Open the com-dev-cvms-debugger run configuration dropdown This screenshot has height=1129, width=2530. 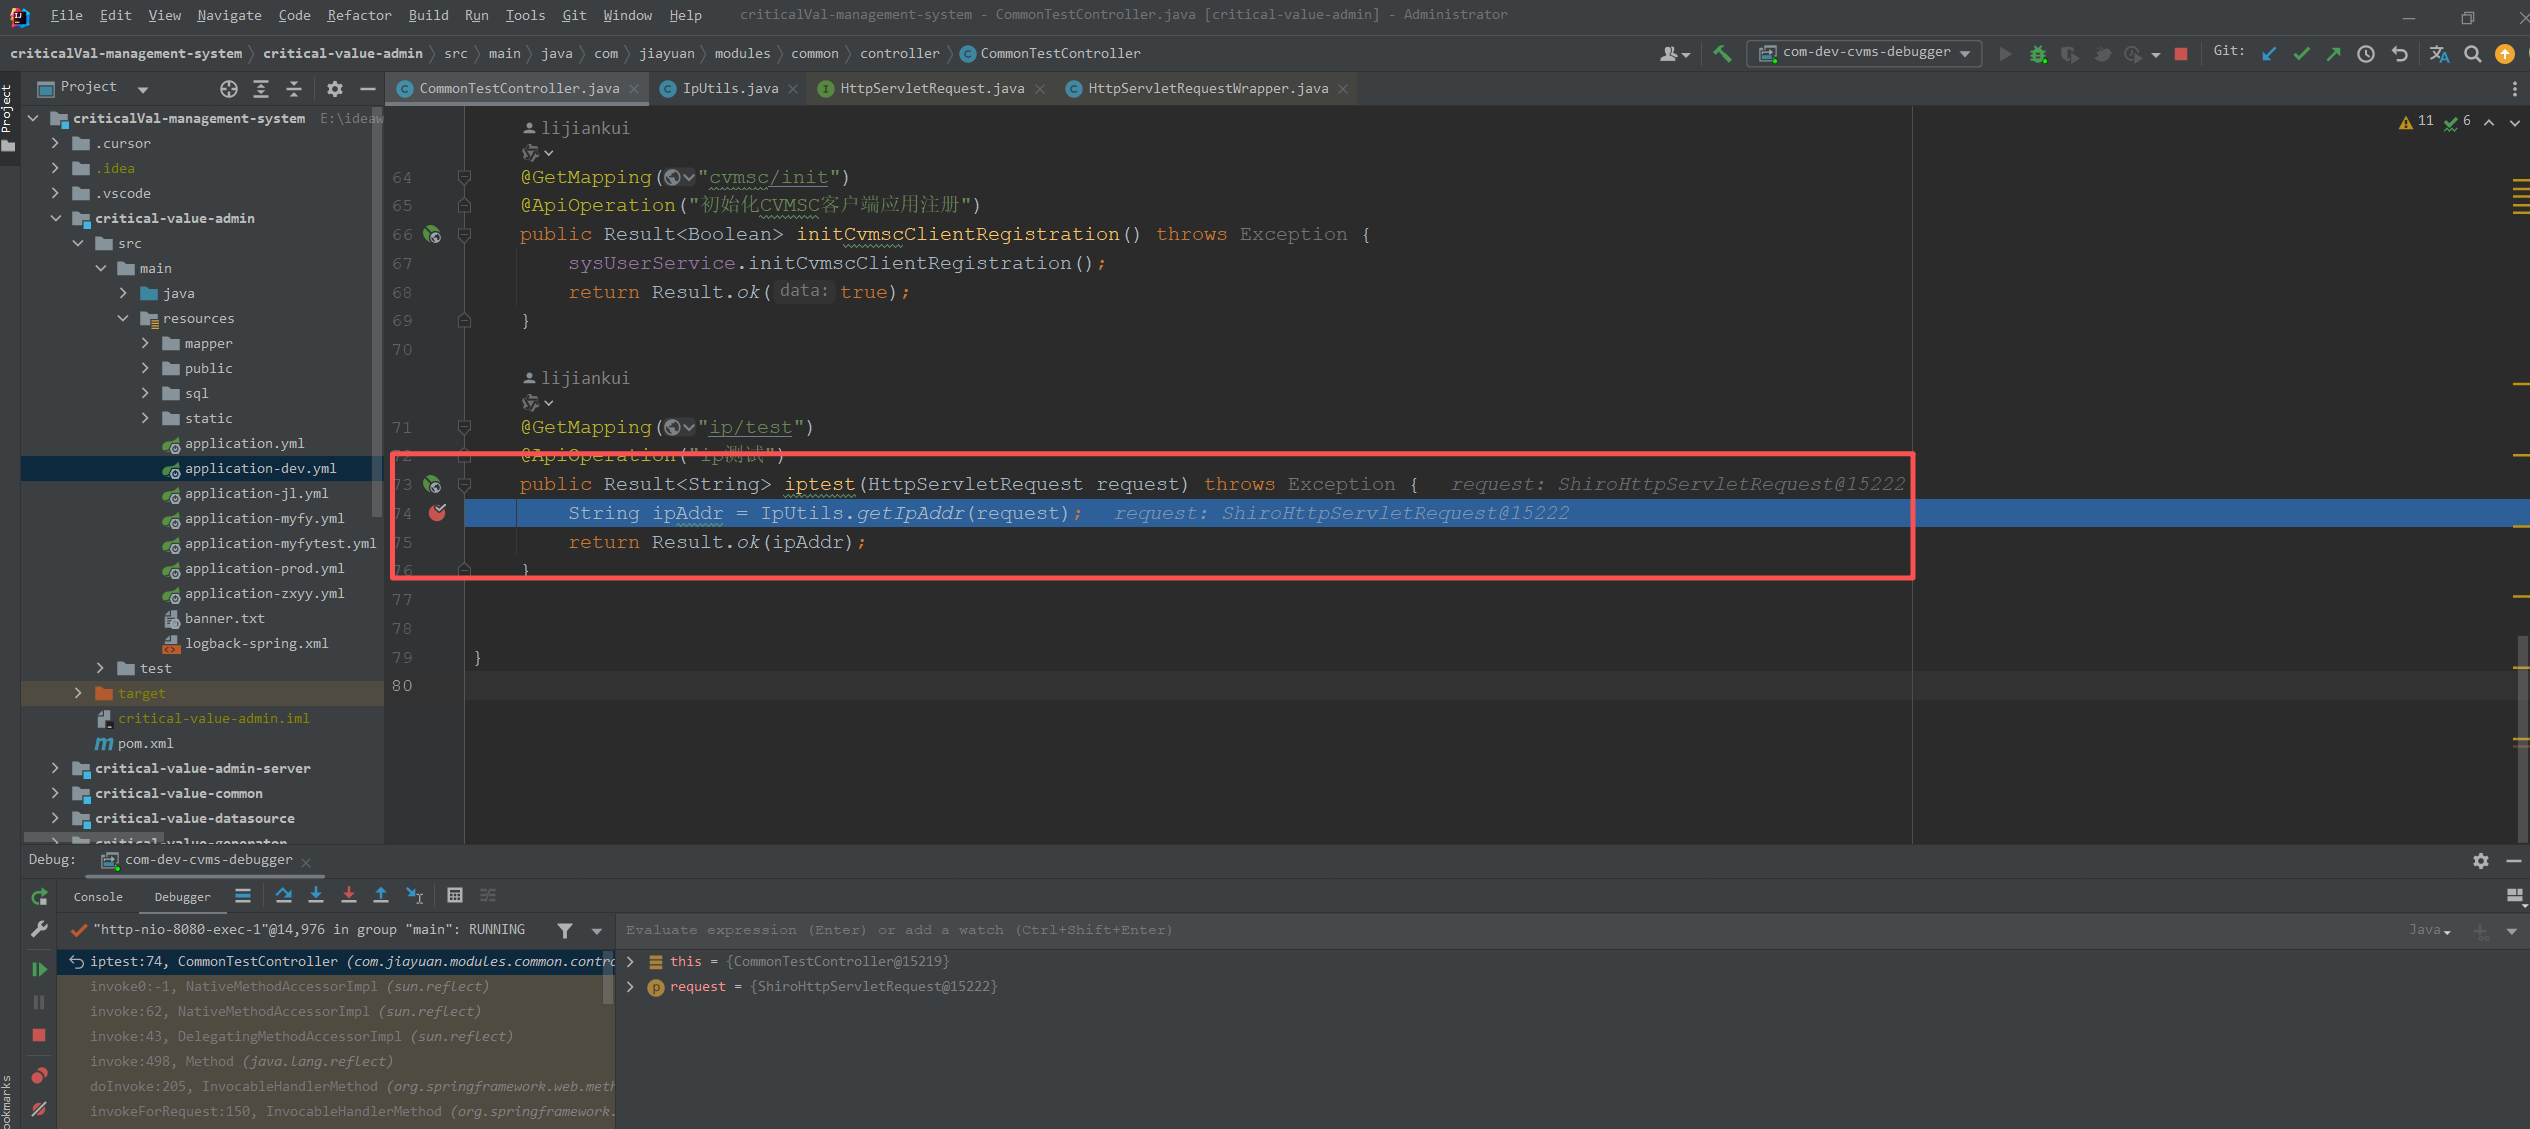pyautogui.click(x=1866, y=53)
